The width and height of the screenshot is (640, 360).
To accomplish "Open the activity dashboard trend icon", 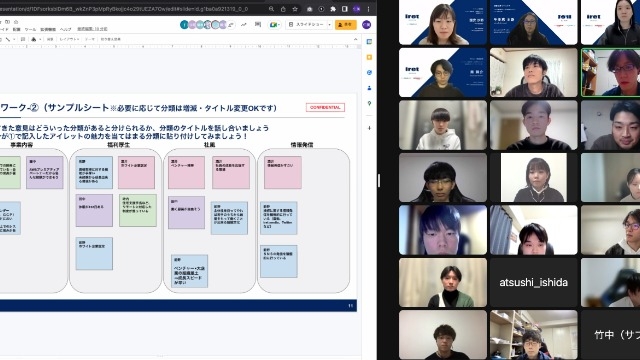I will 244,24.
